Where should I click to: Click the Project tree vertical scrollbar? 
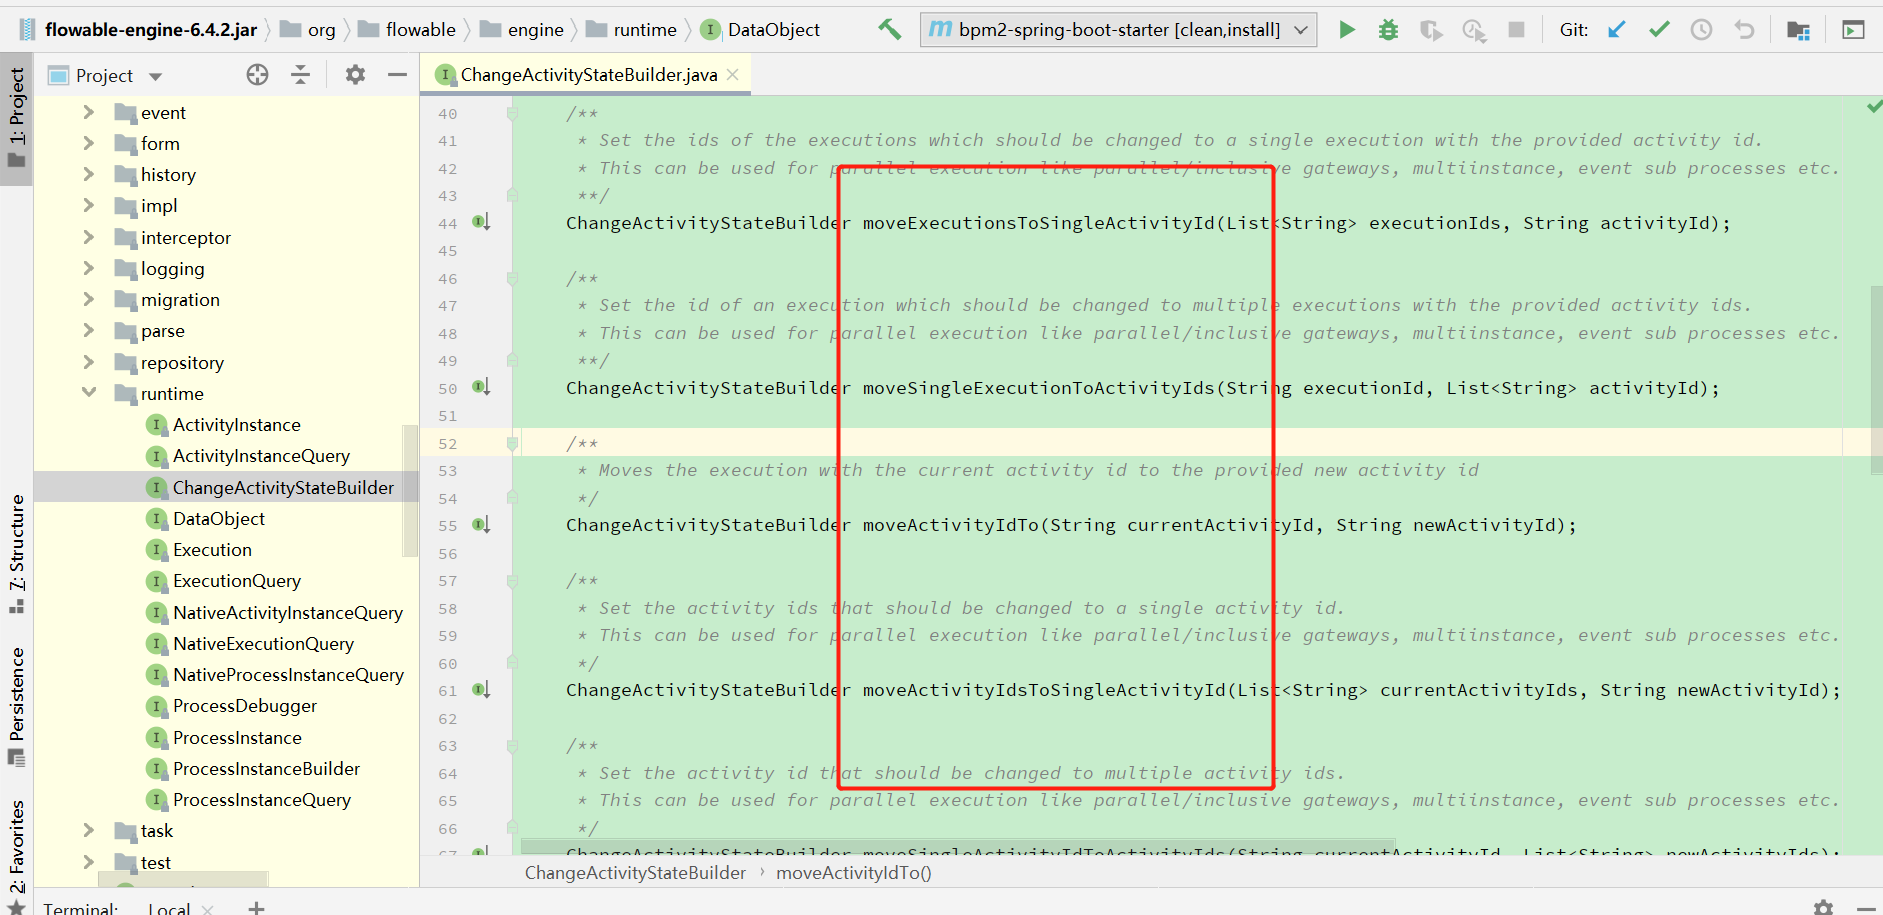[409, 490]
